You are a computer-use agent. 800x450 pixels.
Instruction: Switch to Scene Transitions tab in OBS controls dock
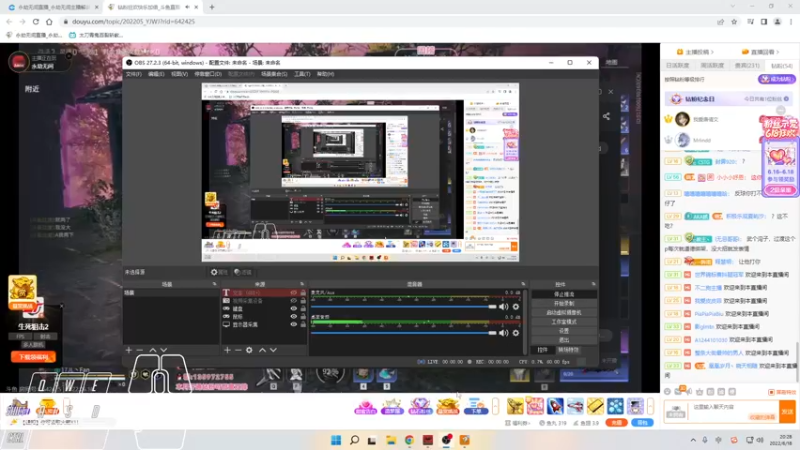tap(568, 350)
